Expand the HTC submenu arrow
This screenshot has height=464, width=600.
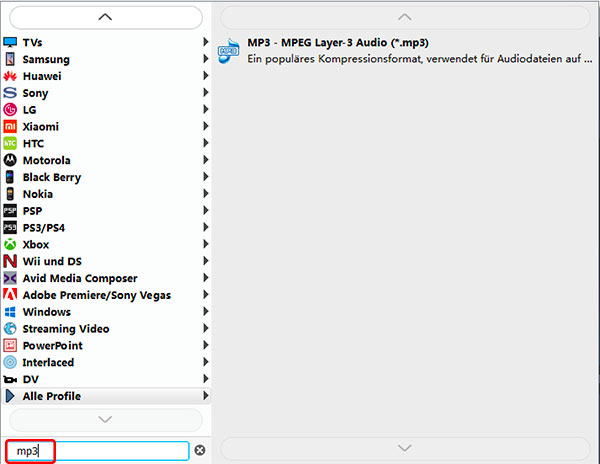(206, 143)
